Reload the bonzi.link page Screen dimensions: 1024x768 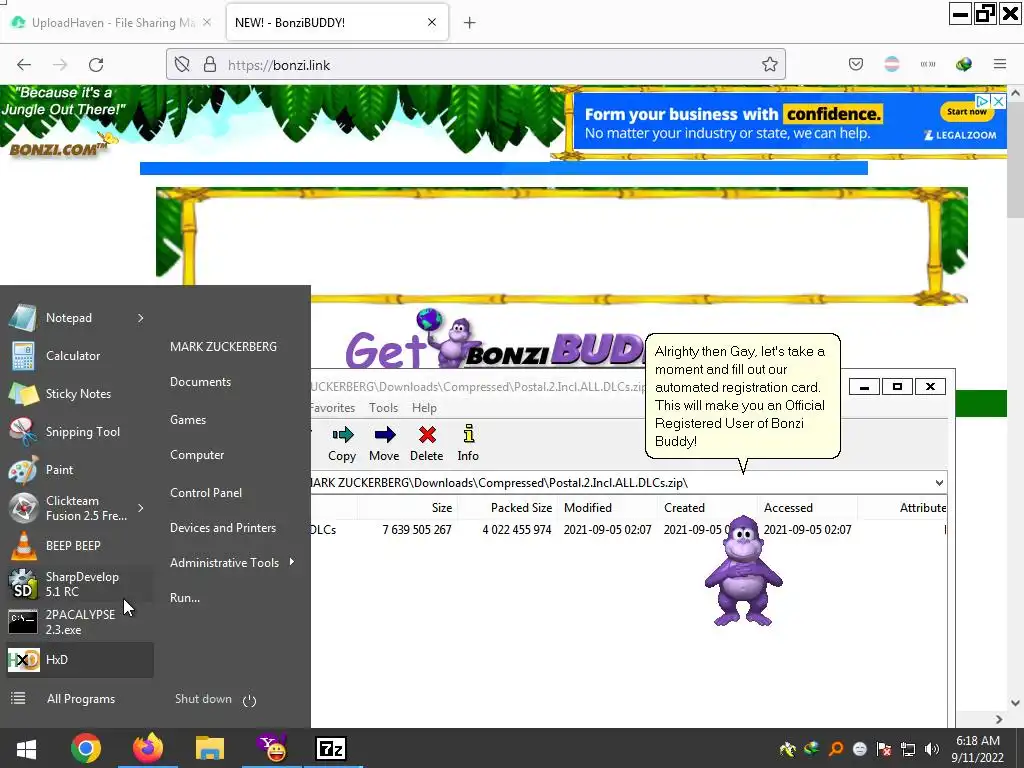(96, 65)
